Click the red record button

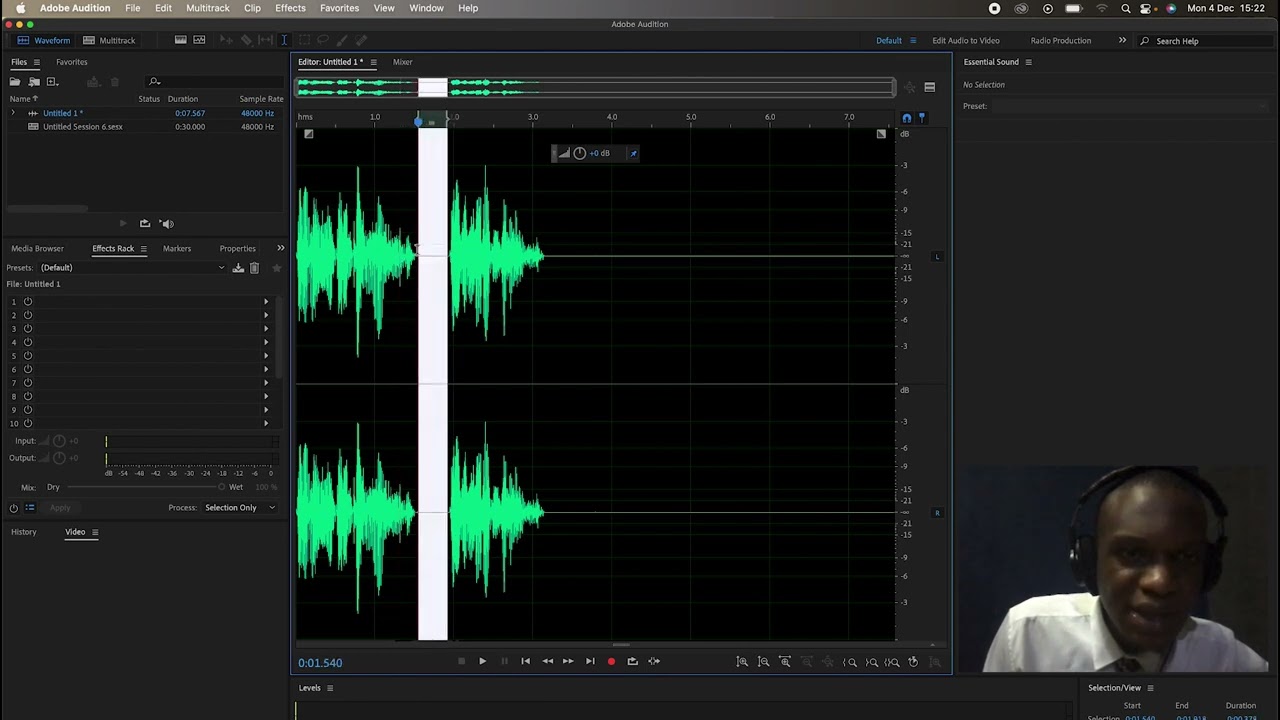[611, 661]
